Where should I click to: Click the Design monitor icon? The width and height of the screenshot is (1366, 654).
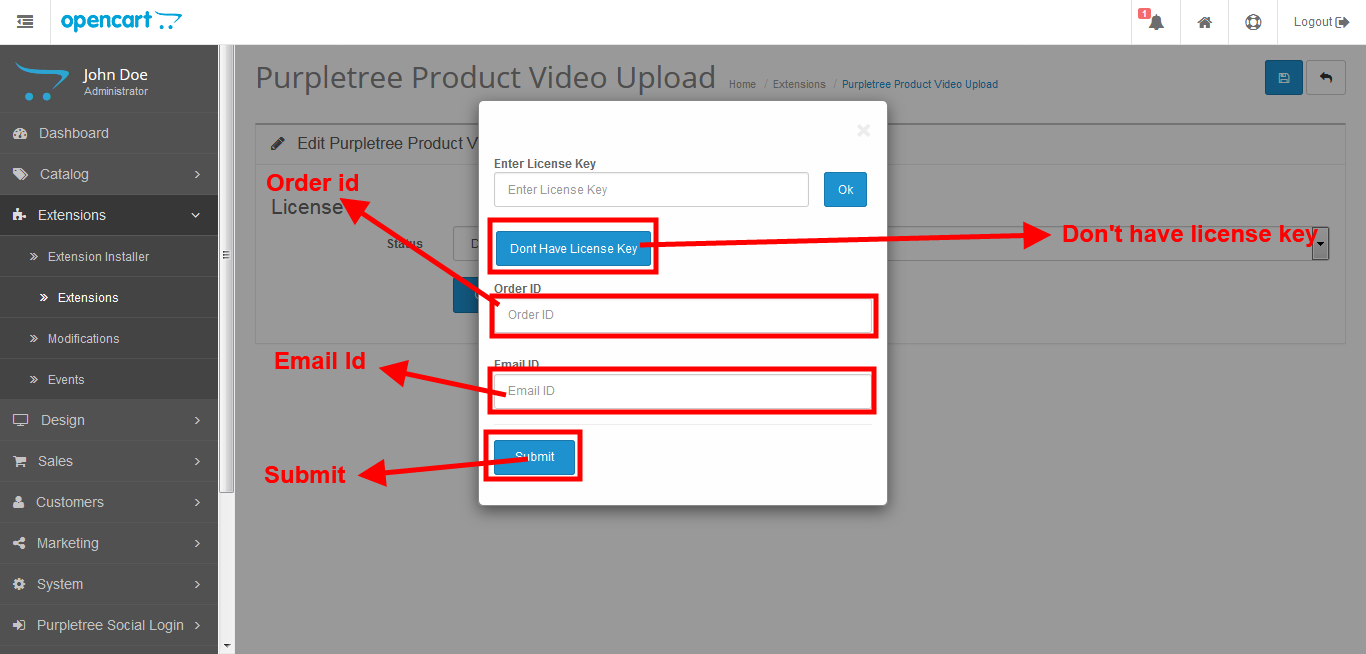20,420
